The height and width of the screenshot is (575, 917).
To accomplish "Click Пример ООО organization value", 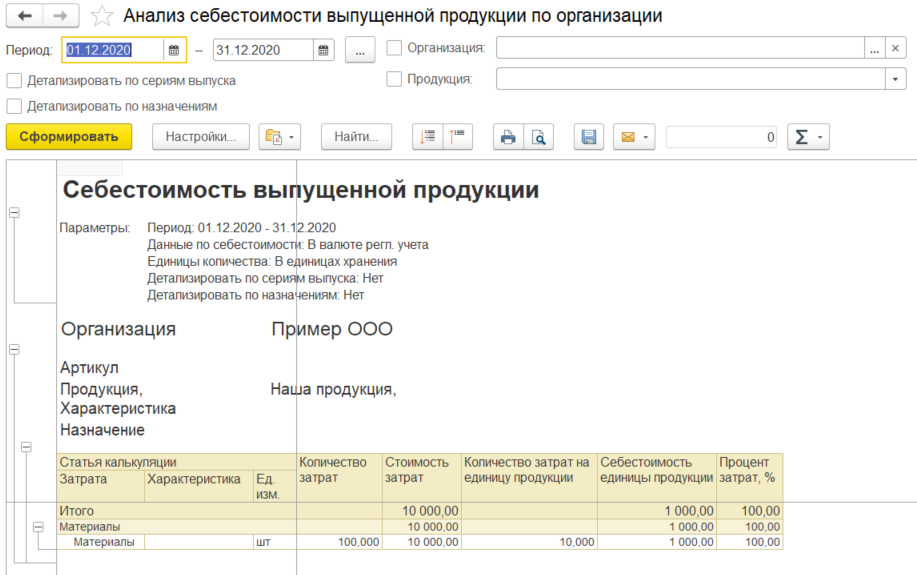I will (332, 329).
